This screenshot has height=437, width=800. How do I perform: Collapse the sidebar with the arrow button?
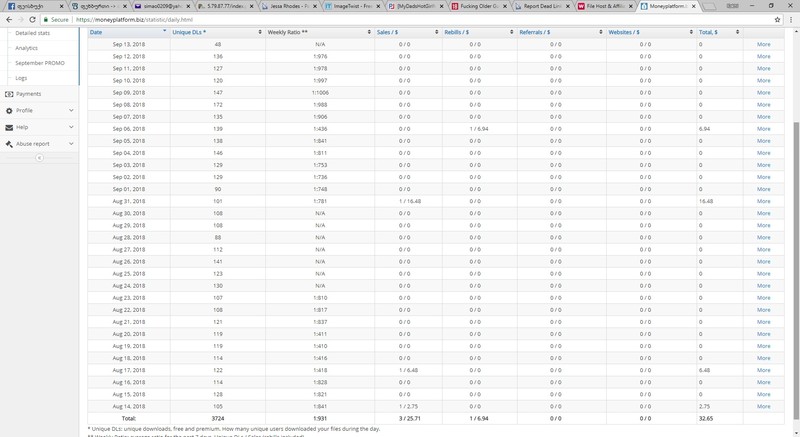[40, 158]
